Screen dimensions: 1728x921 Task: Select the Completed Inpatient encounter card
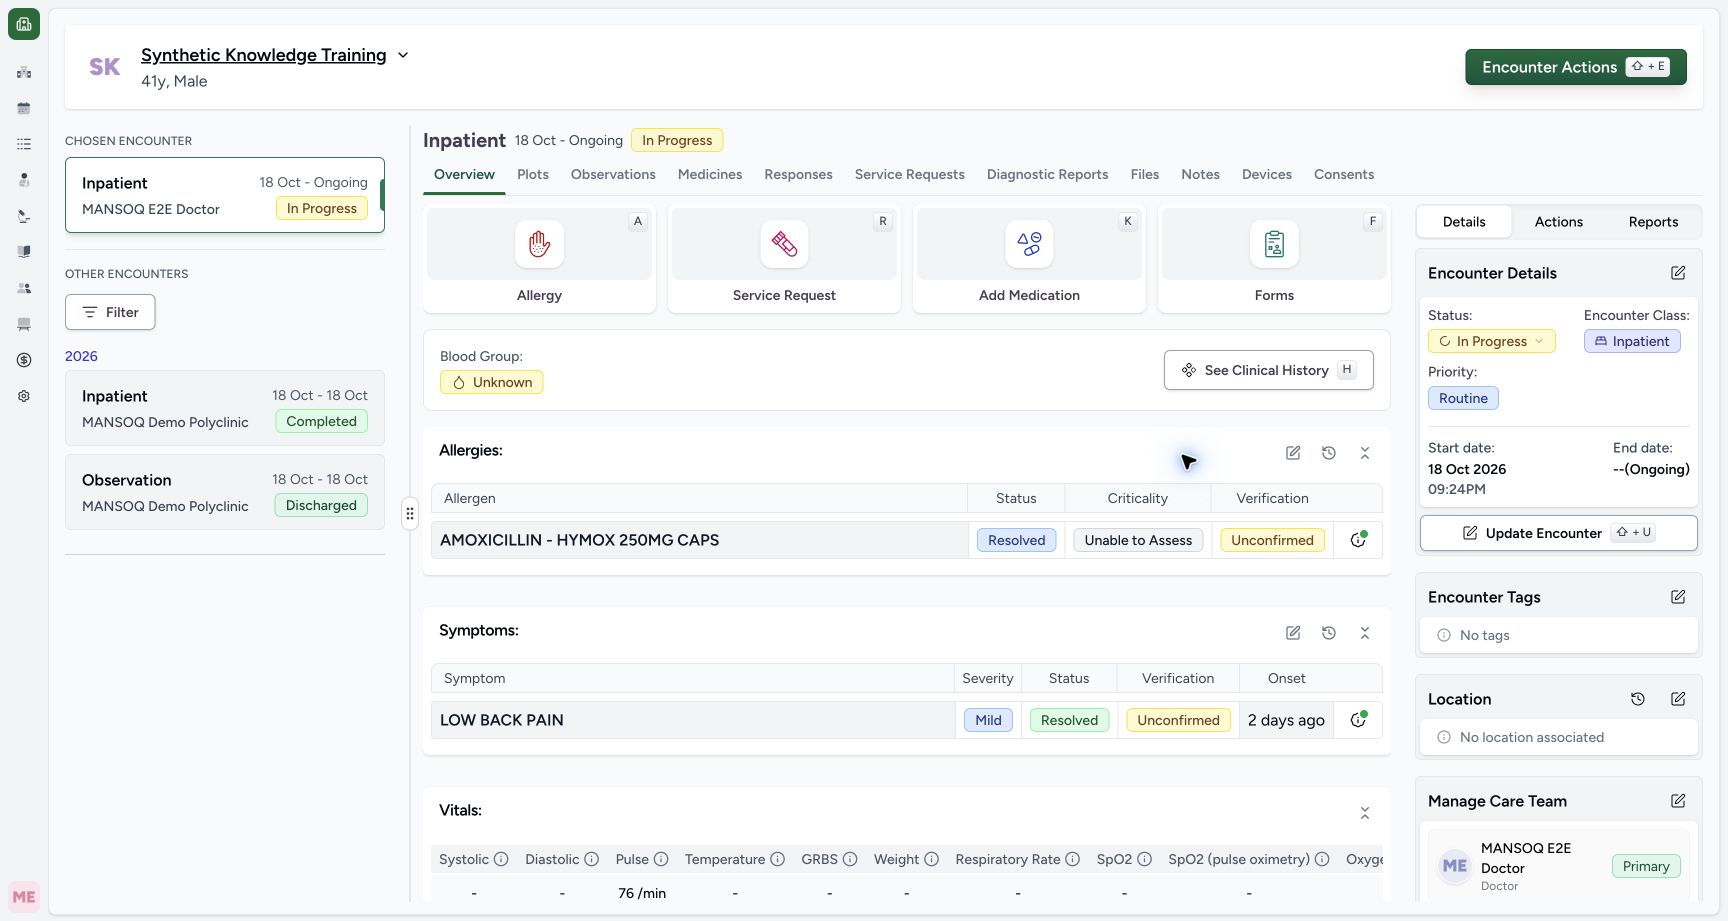[x=225, y=408]
